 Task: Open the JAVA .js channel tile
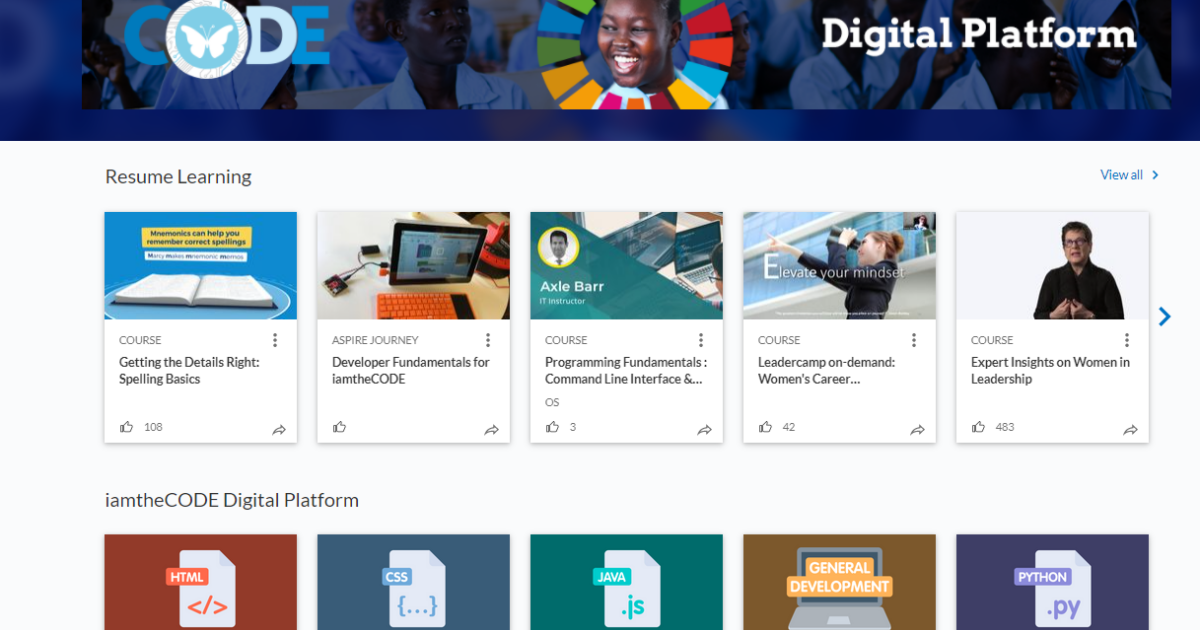627,582
